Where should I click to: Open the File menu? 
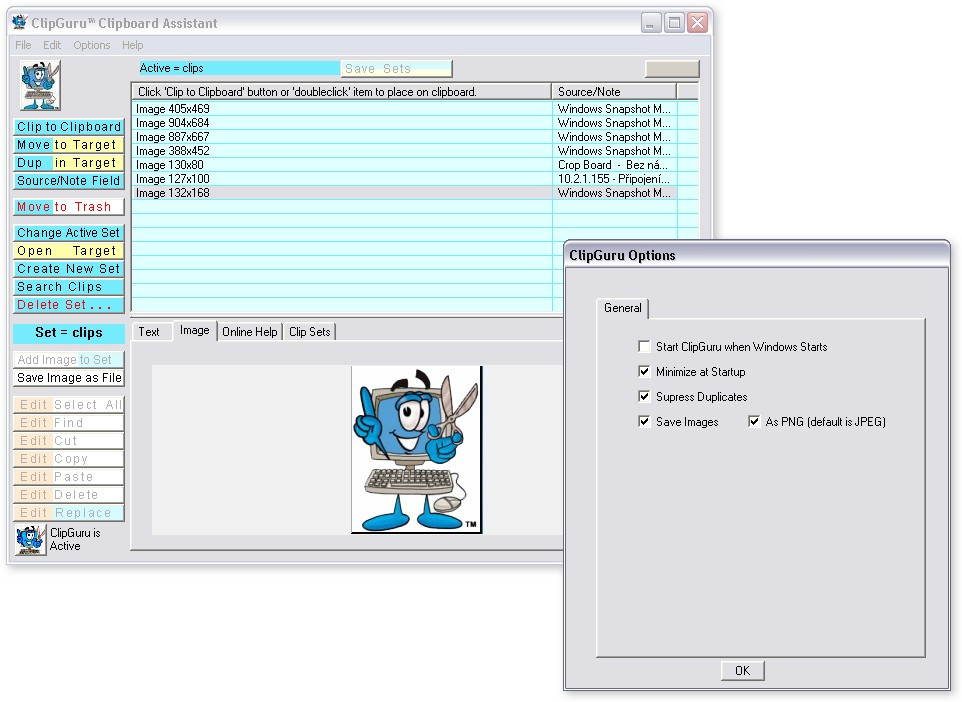coord(23,45)
